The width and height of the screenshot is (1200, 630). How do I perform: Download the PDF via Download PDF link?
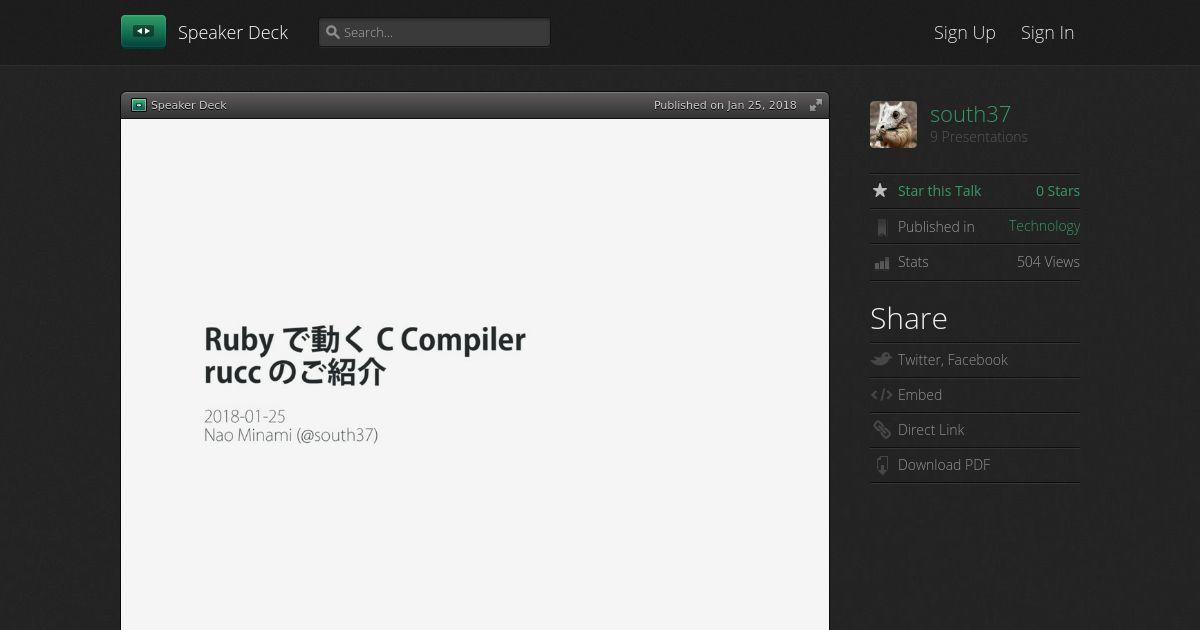(944, 465)
